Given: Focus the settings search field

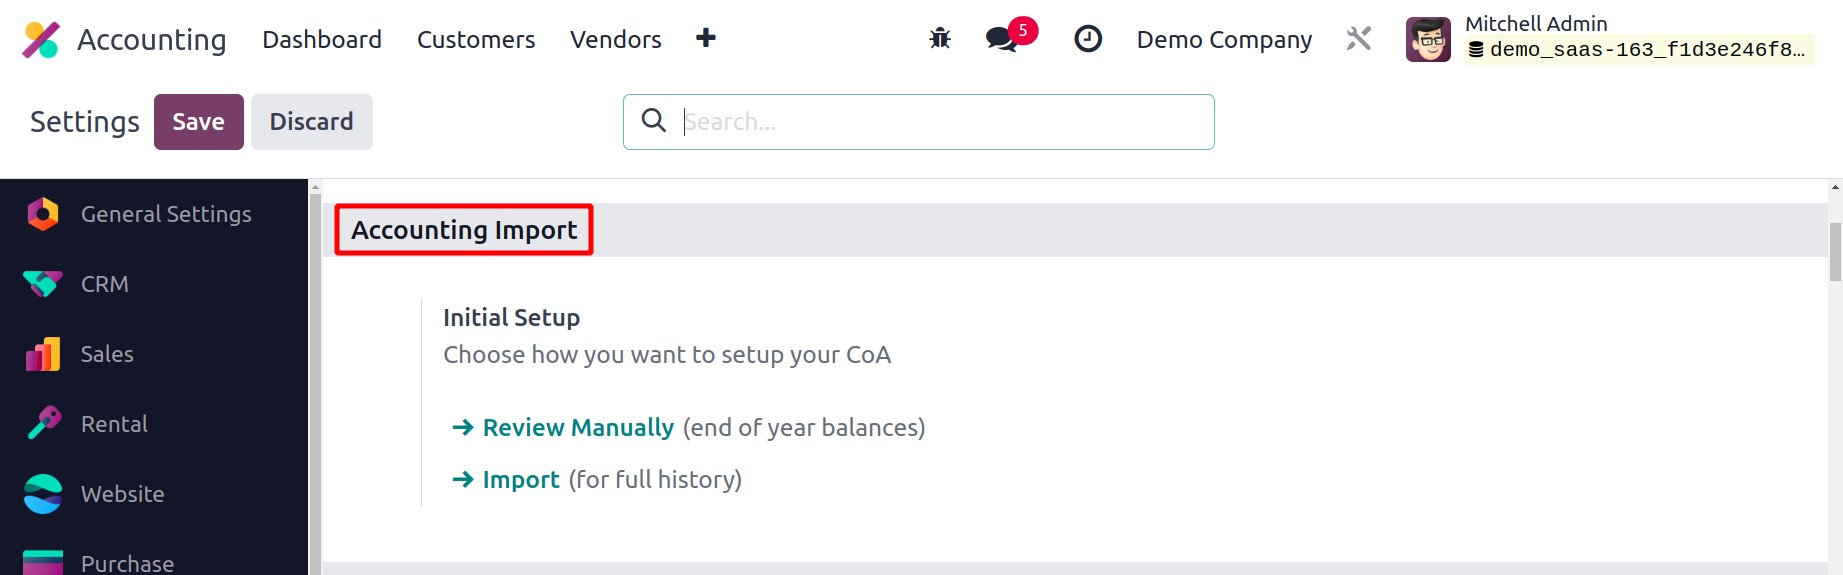Looking at the screenshot, I should pos(940,122).
